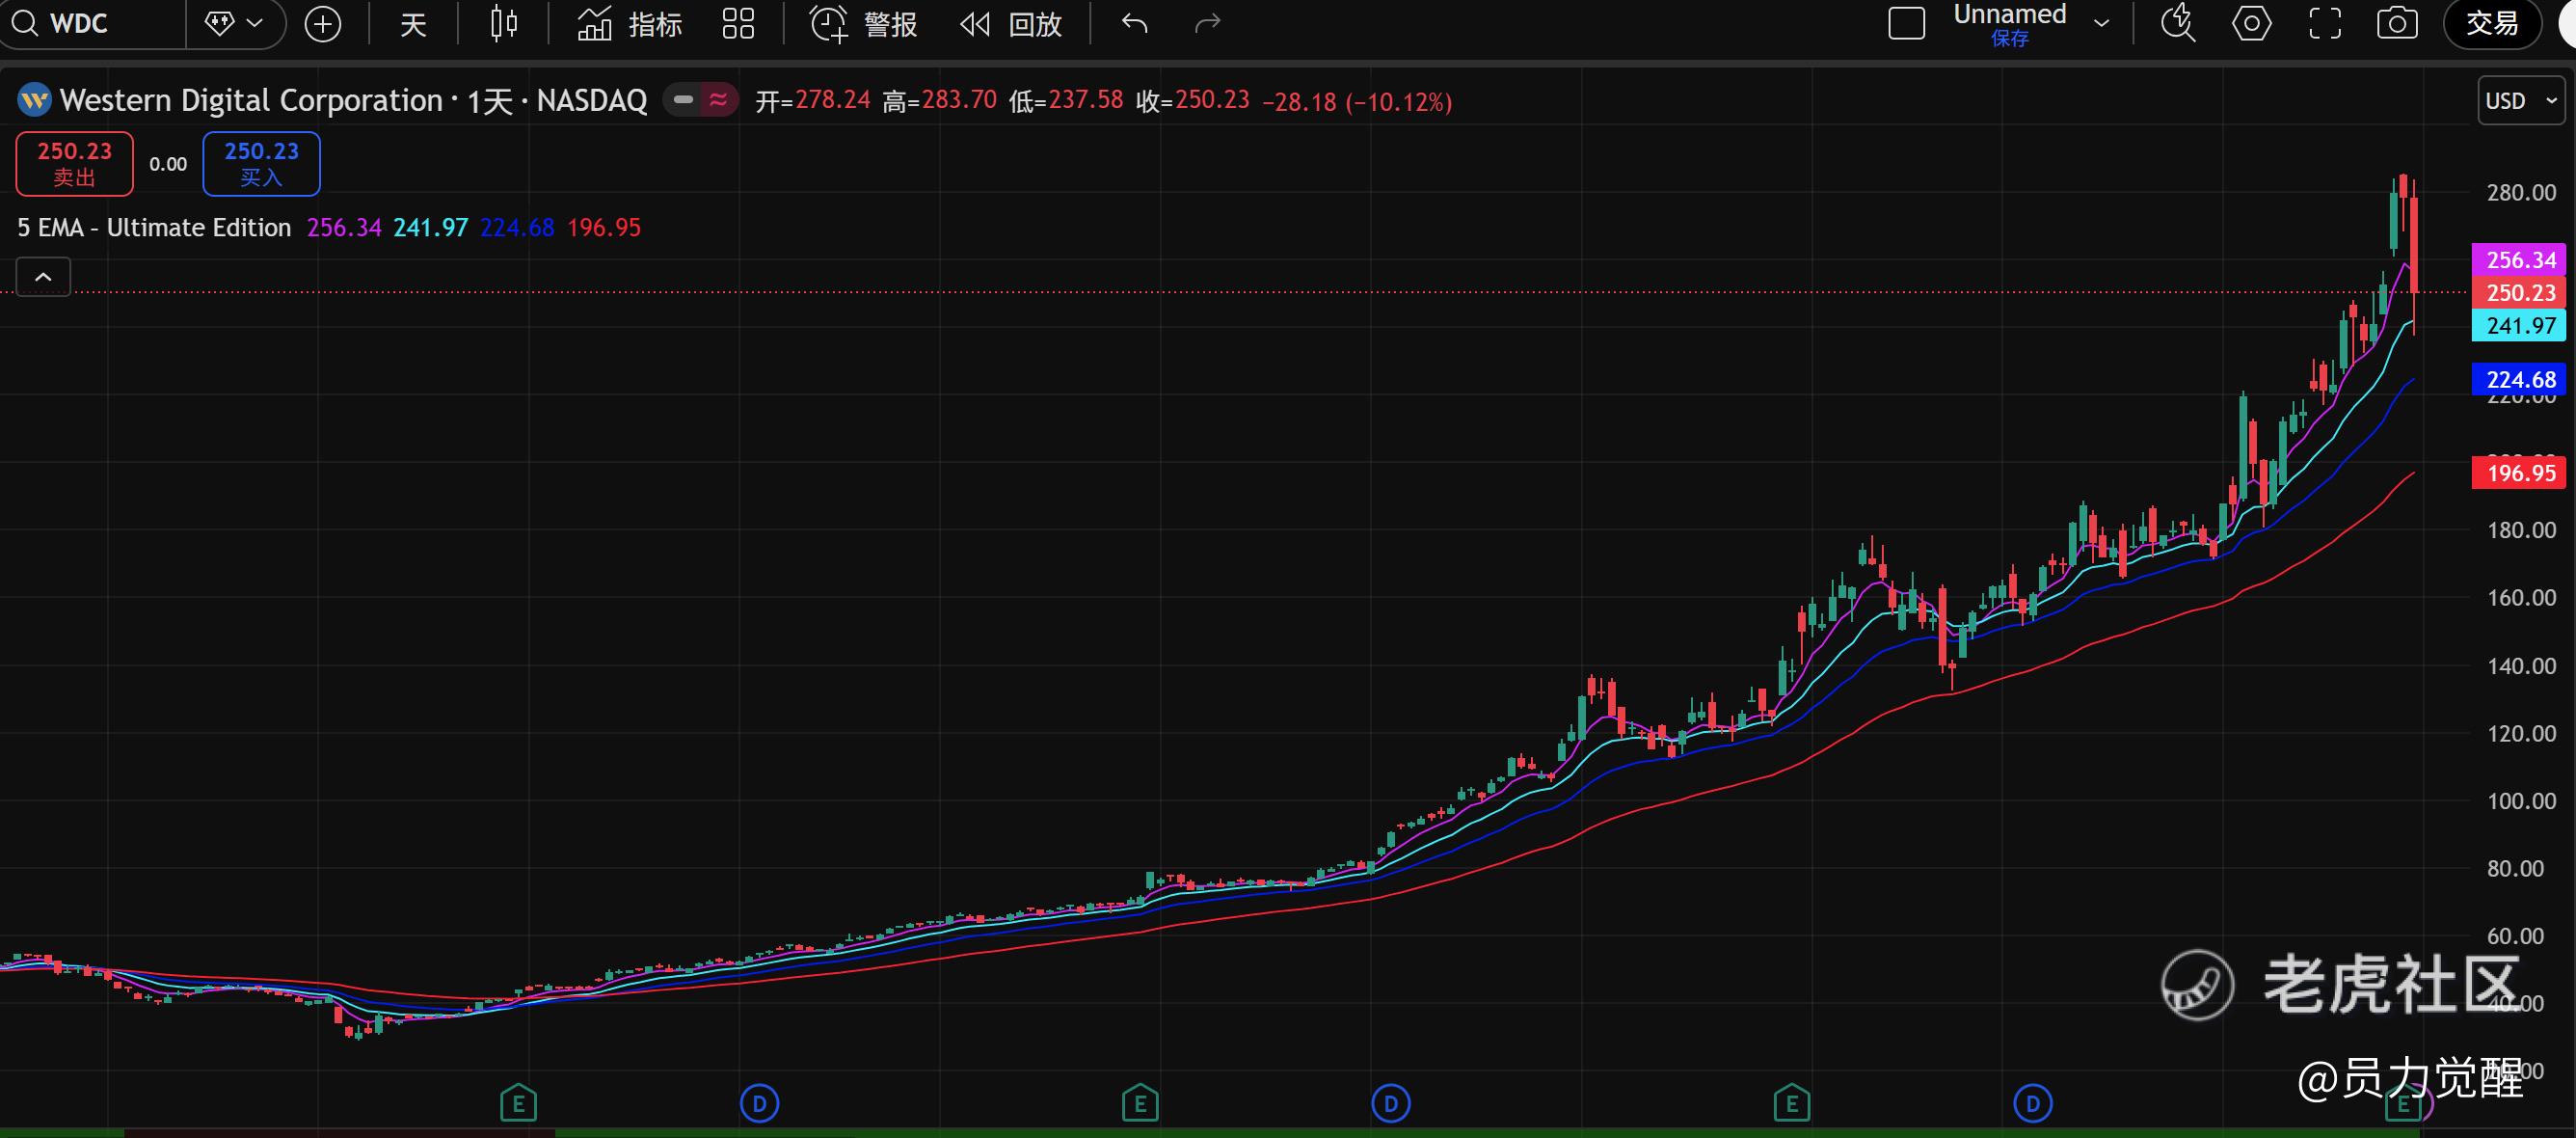Click the undo arrow
2576x1138 pixels.
(1134, 24)
